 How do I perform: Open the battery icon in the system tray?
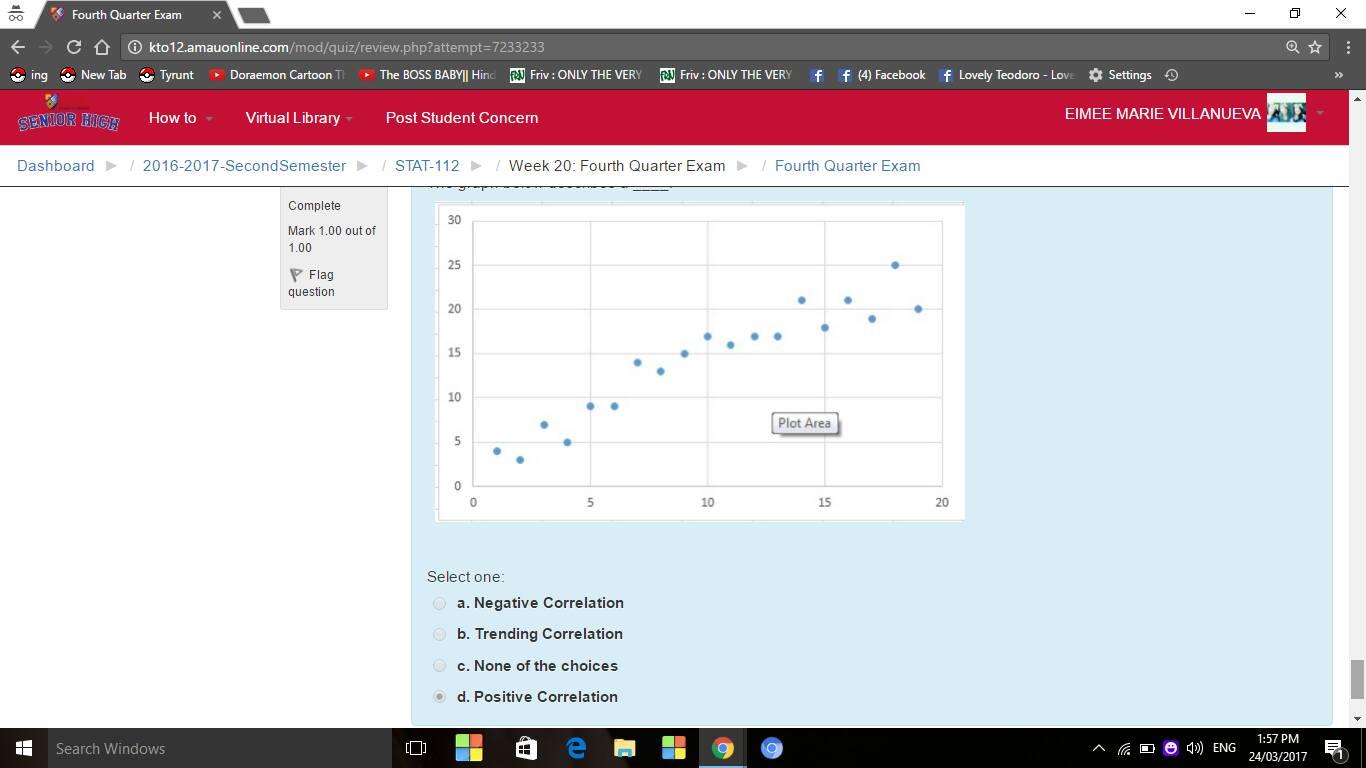pos(1147,748)
